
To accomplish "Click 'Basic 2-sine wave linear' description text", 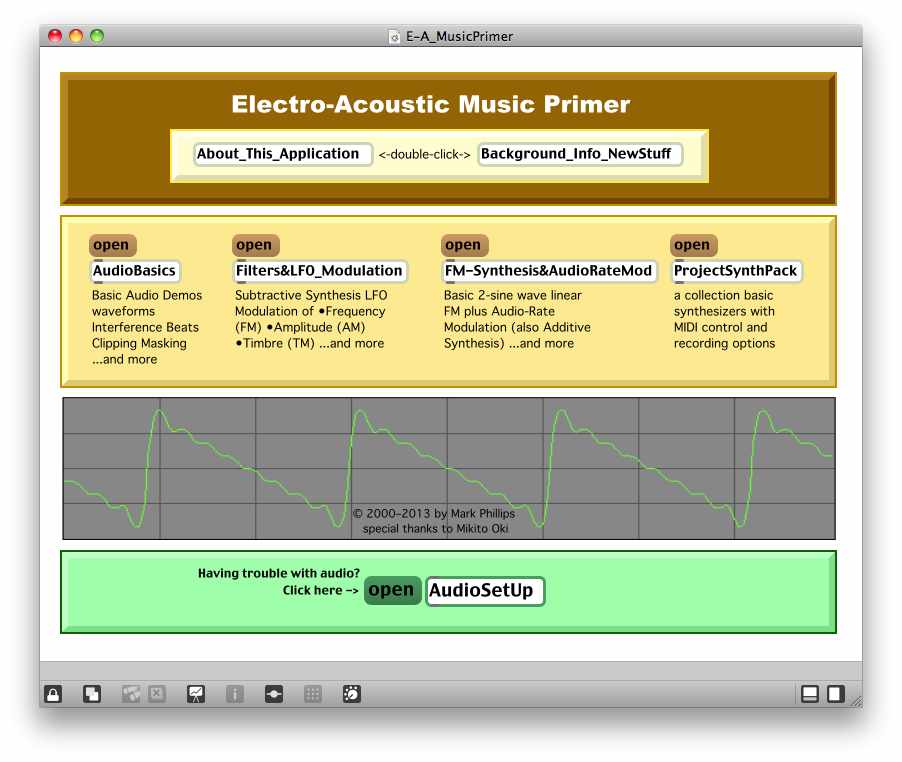I will [513, 296].
